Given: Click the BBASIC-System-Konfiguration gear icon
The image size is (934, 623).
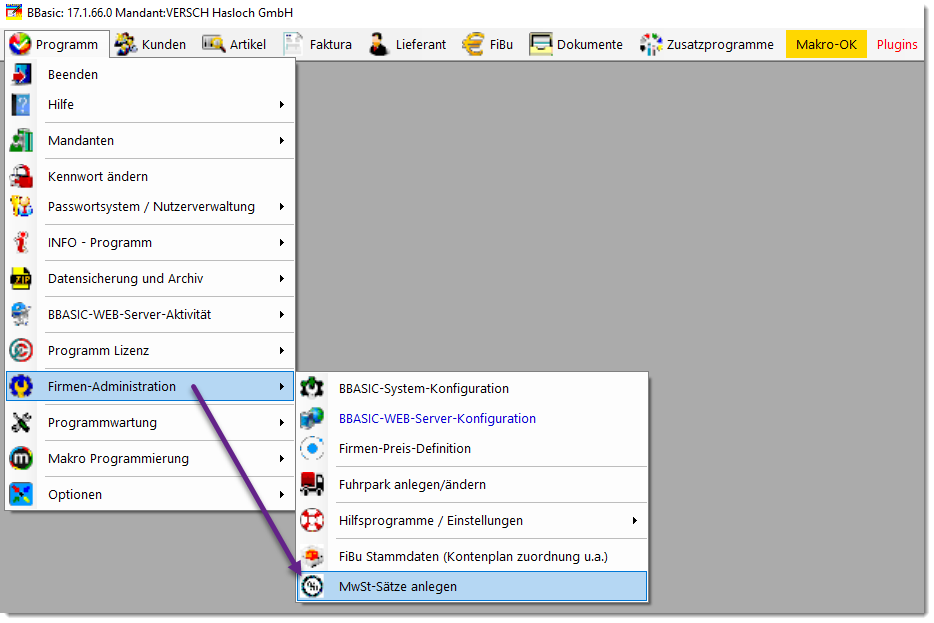Looking at the screenshot, I should pos(312,388).
